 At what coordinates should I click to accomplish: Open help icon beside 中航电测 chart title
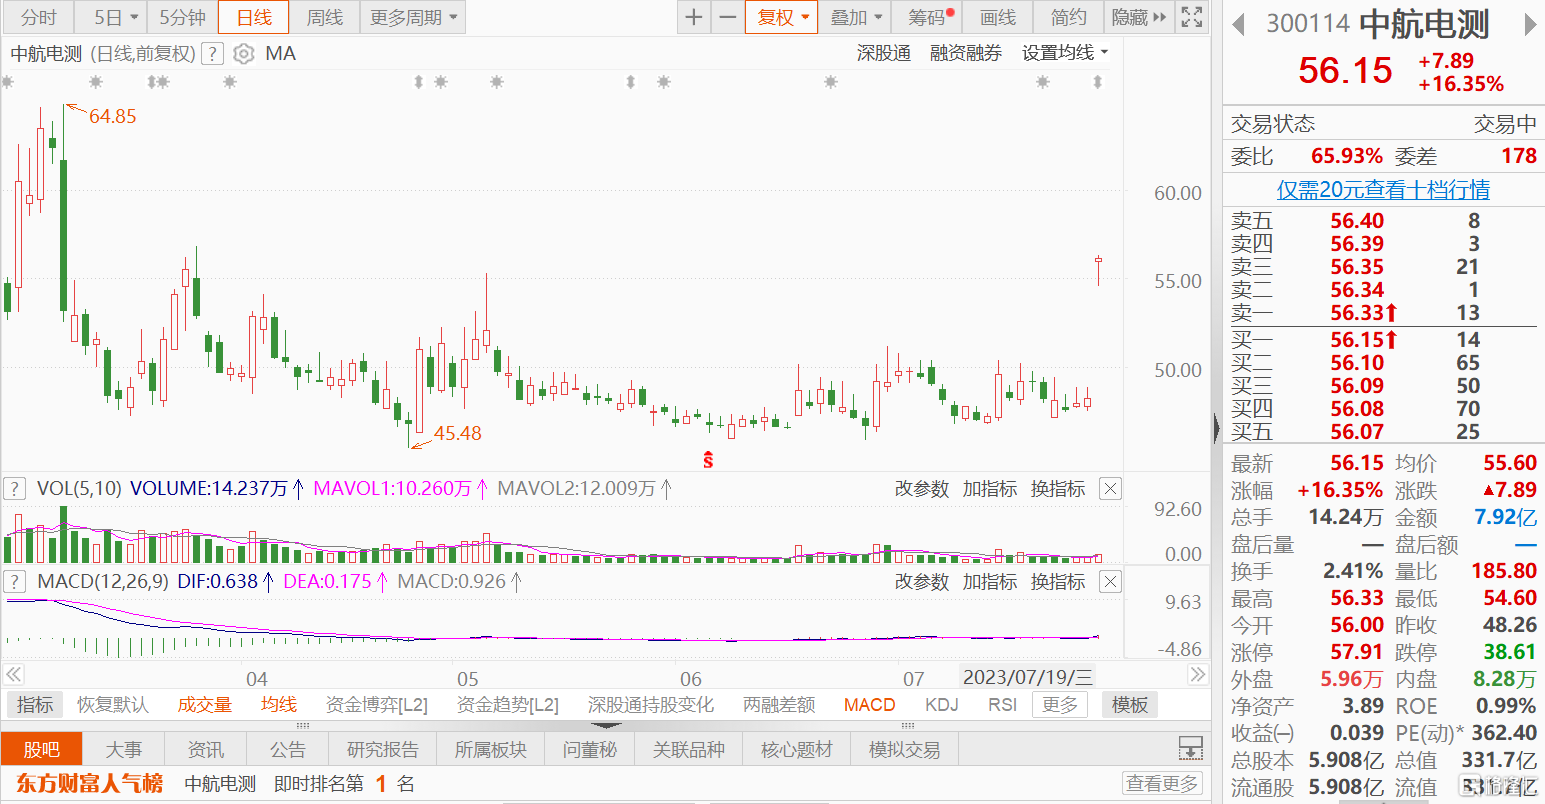tap(212, 54)
